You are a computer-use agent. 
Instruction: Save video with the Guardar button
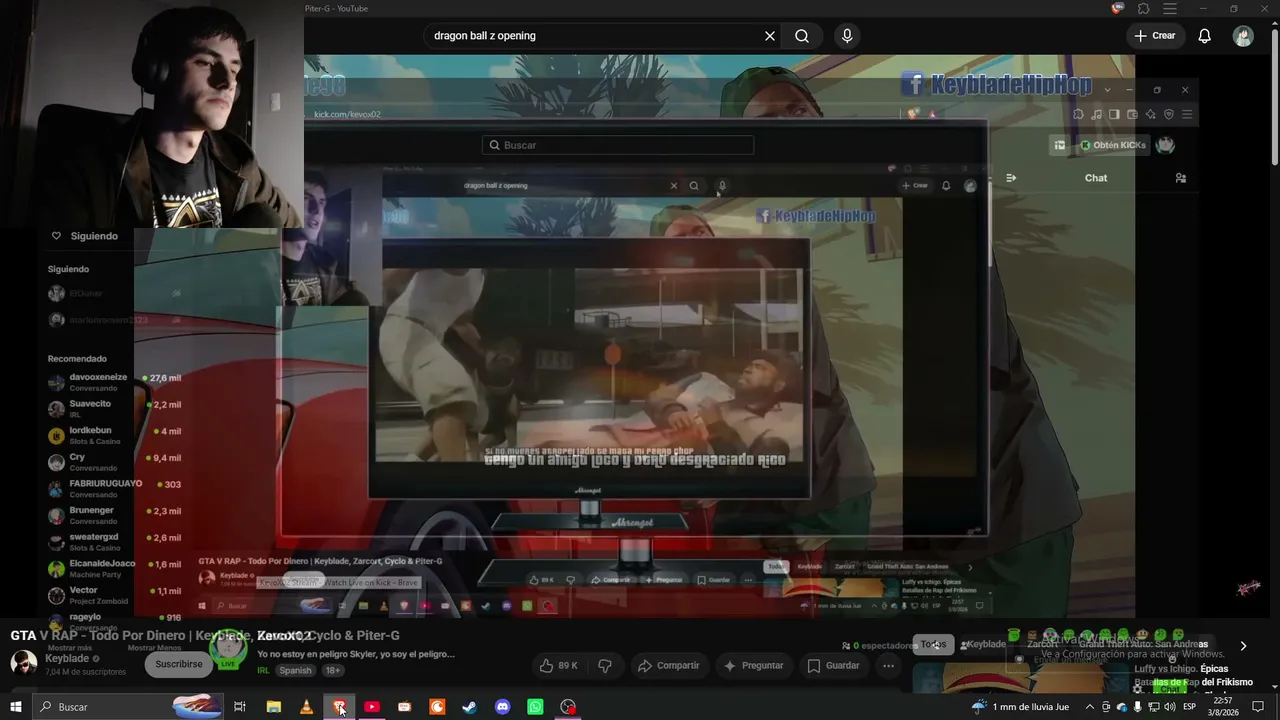click(833, 666)
